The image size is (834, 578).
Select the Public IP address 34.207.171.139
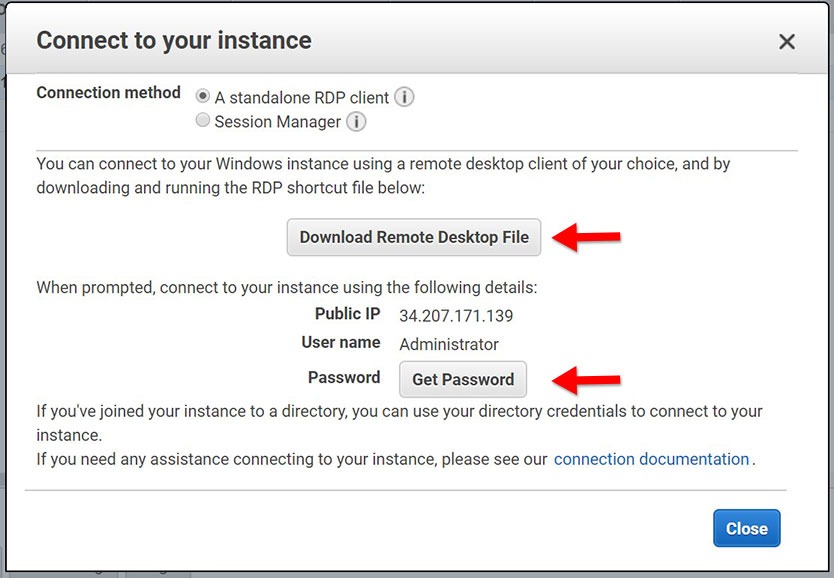(457, 313)
